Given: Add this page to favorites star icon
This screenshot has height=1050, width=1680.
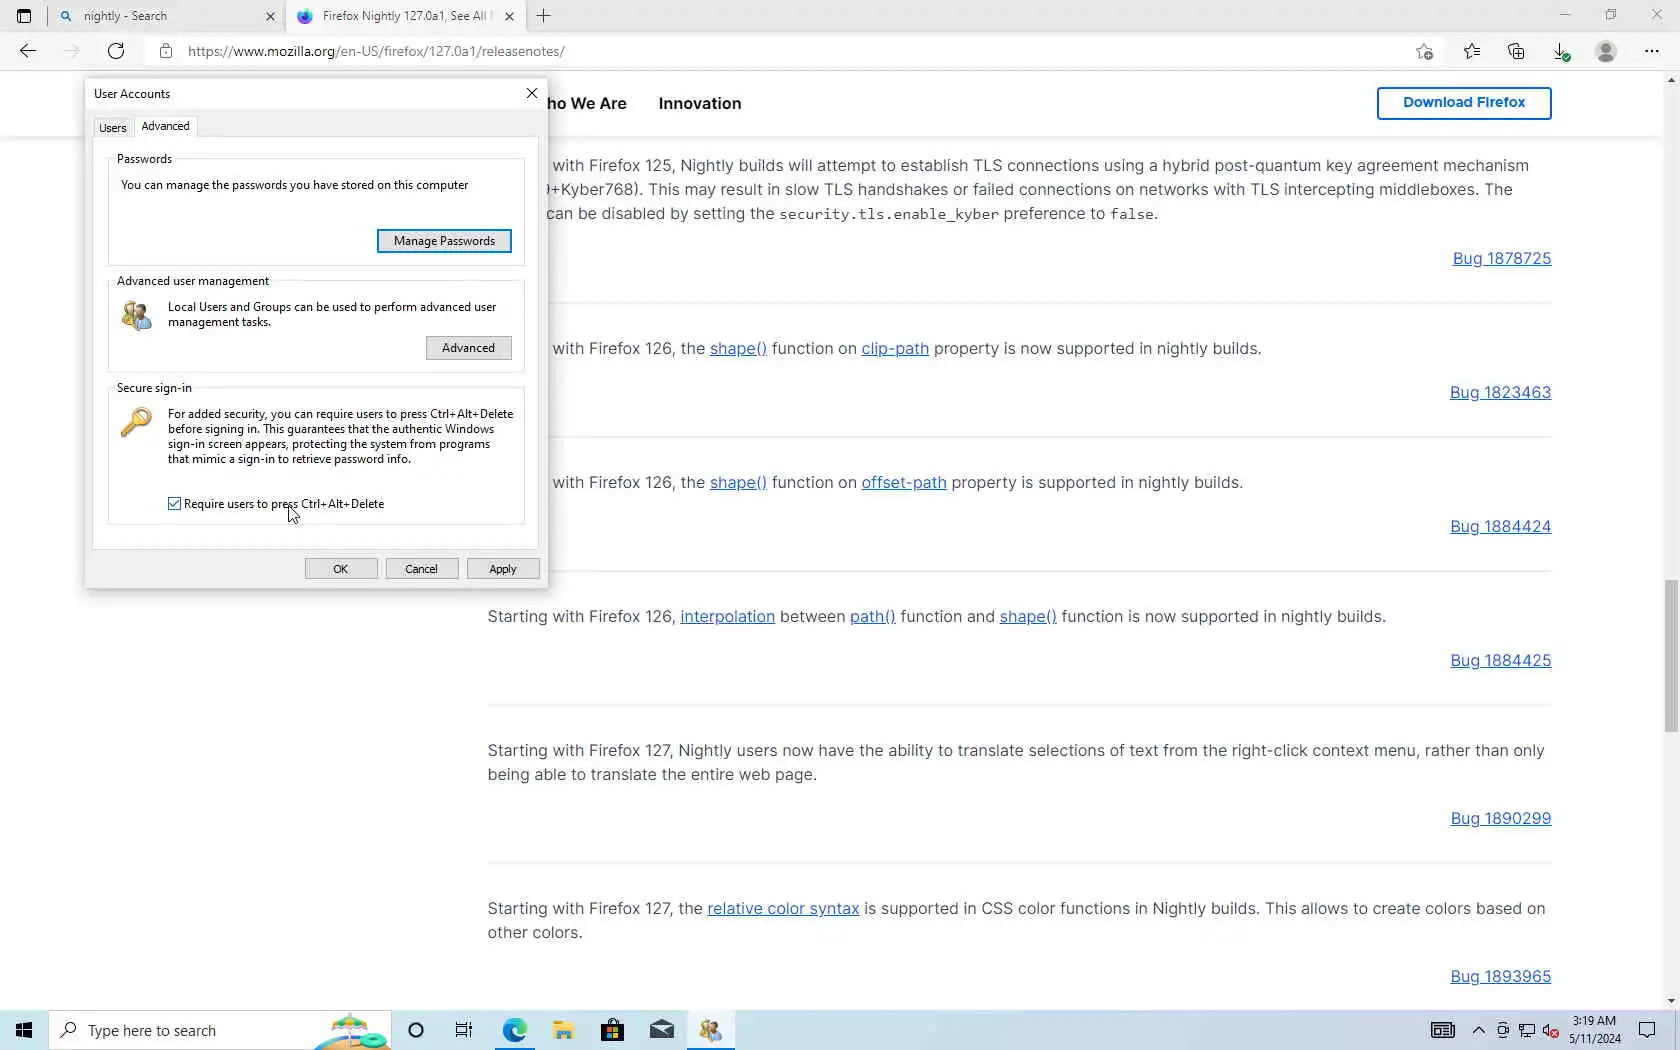Looking at the screenshot, I should point(1424,51).
